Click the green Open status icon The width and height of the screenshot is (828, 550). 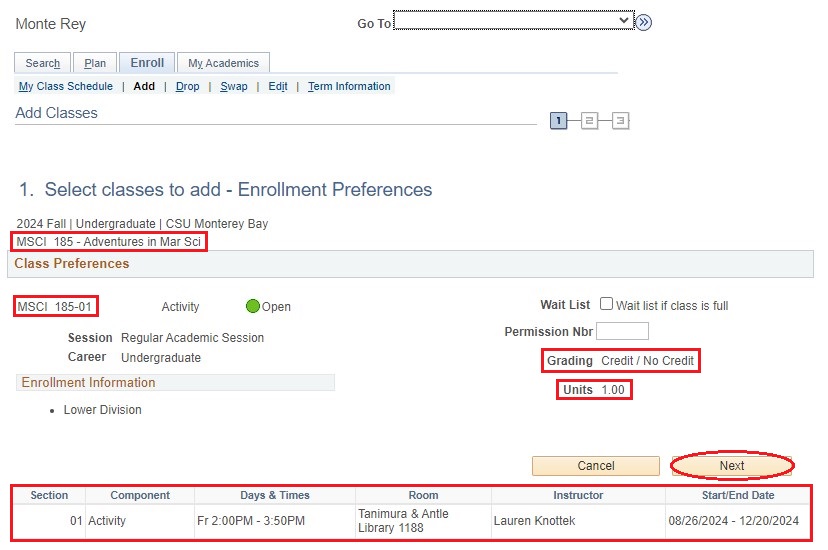(253, 307)
